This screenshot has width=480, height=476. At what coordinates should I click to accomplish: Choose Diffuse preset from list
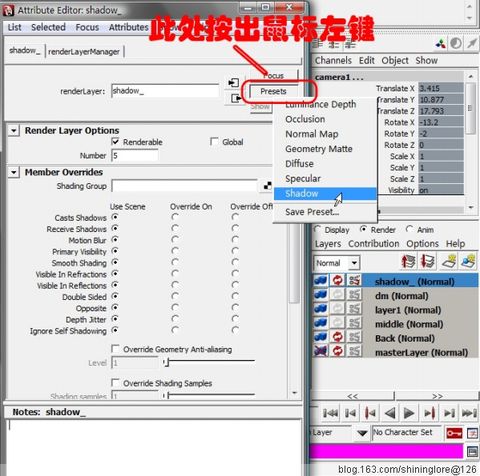[325, 164]
